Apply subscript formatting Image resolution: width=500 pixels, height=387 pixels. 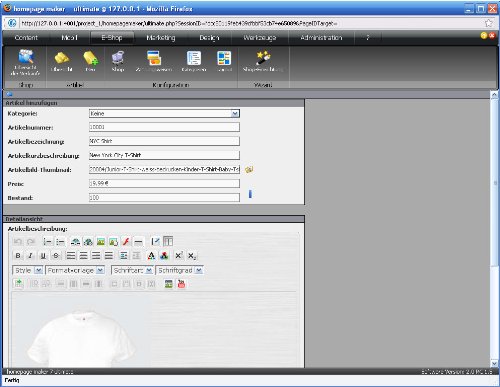pyautogui.click(x=192, y=256)
